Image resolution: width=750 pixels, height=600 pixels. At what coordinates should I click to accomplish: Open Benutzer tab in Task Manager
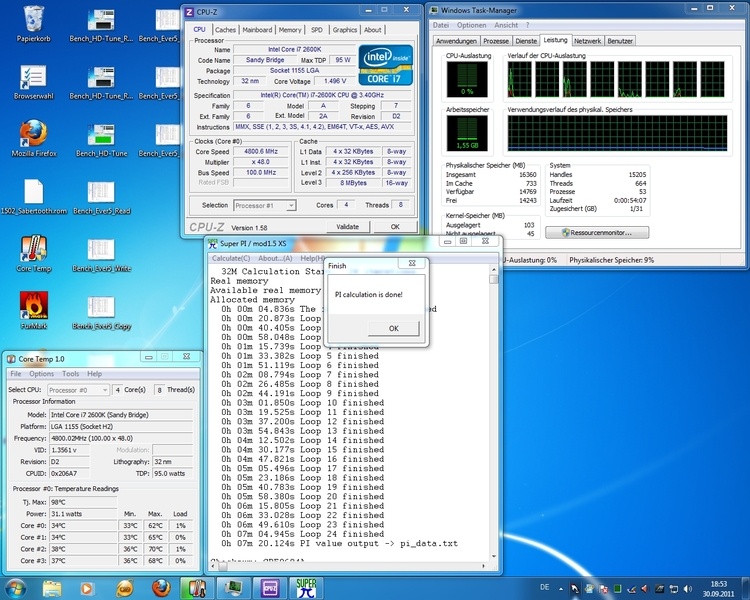pyautogui.click(x=620, y=41)
